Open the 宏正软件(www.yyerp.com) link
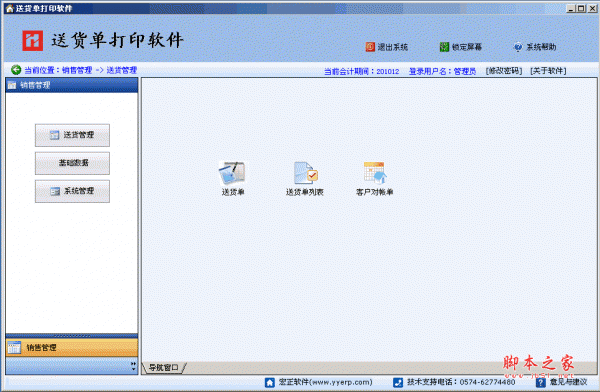The image size is (600, 392). point(325,382)
